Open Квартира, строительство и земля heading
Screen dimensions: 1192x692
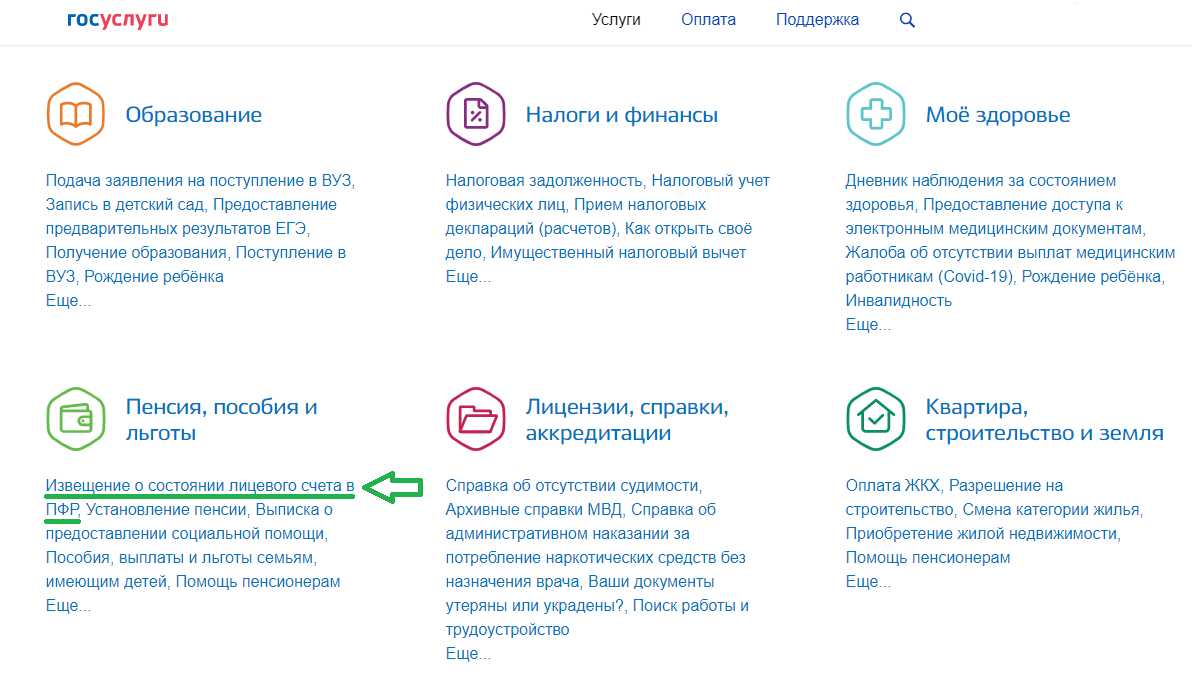coord(1045,420)
